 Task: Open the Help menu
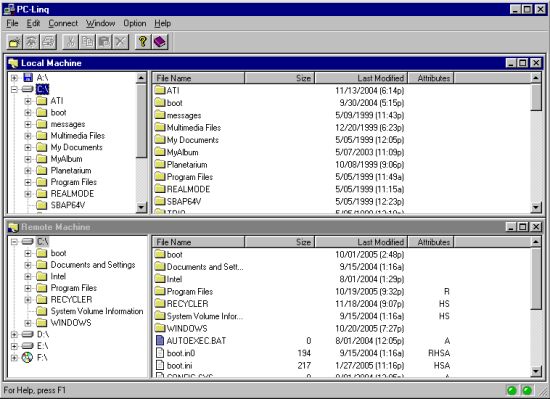point(163,23)
